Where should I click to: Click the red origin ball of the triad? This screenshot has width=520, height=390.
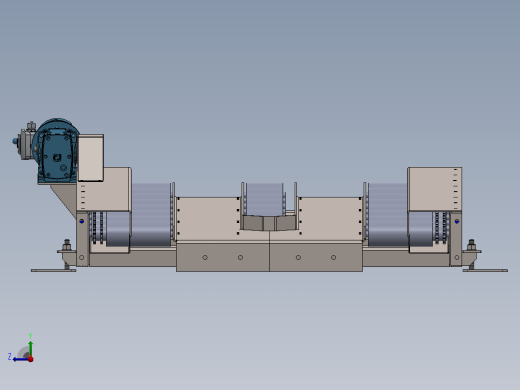[x=31, y=359]
